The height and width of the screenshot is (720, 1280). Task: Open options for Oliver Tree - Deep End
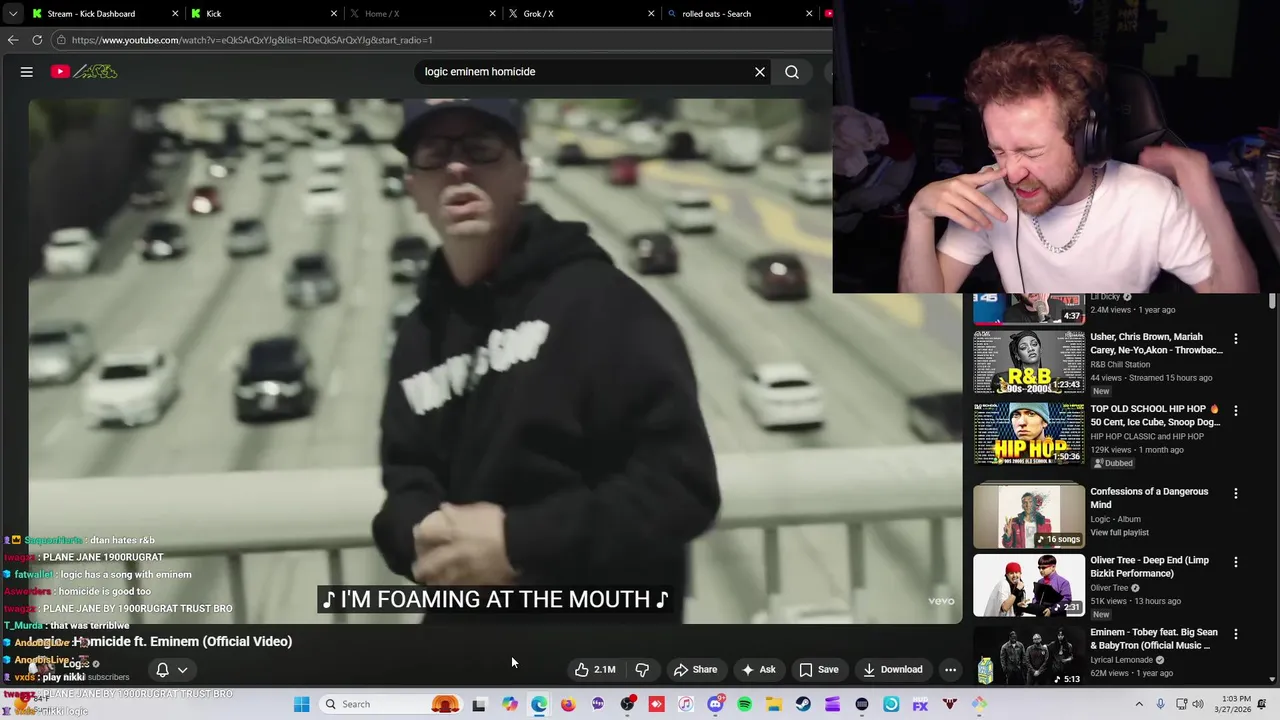tap(1236, 562)
